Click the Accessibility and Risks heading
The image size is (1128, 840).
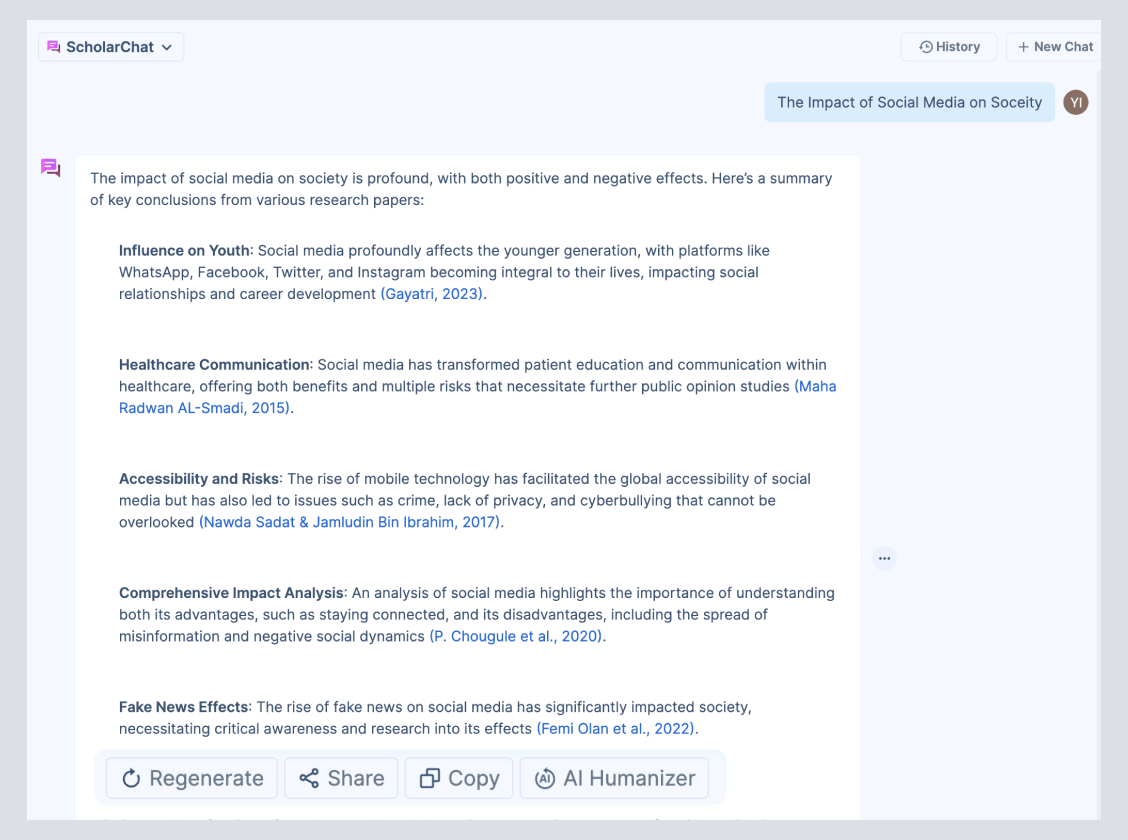[199, 479]
